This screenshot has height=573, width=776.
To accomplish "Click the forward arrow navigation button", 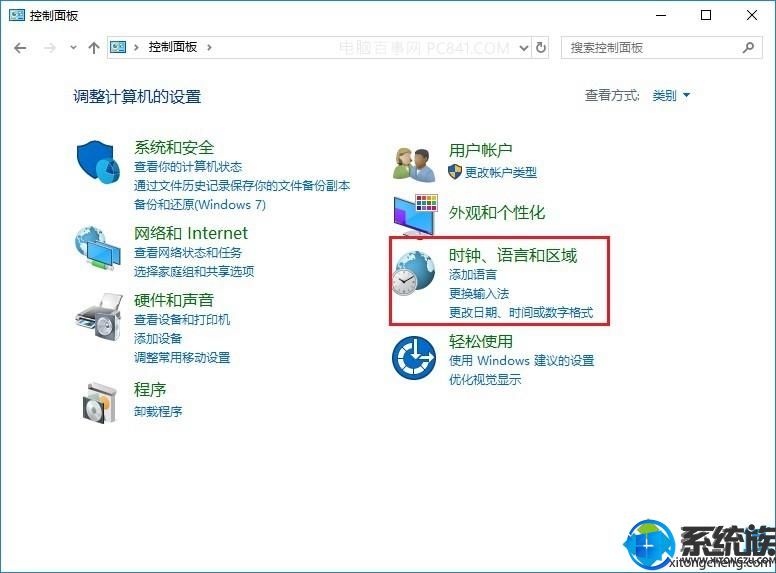I will coord(49,48).
